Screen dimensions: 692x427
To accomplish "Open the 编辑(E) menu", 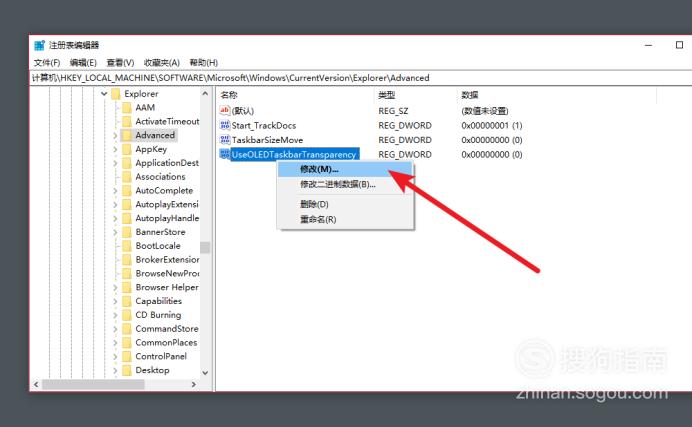I will pyautogui.click(x=83, y=63).
